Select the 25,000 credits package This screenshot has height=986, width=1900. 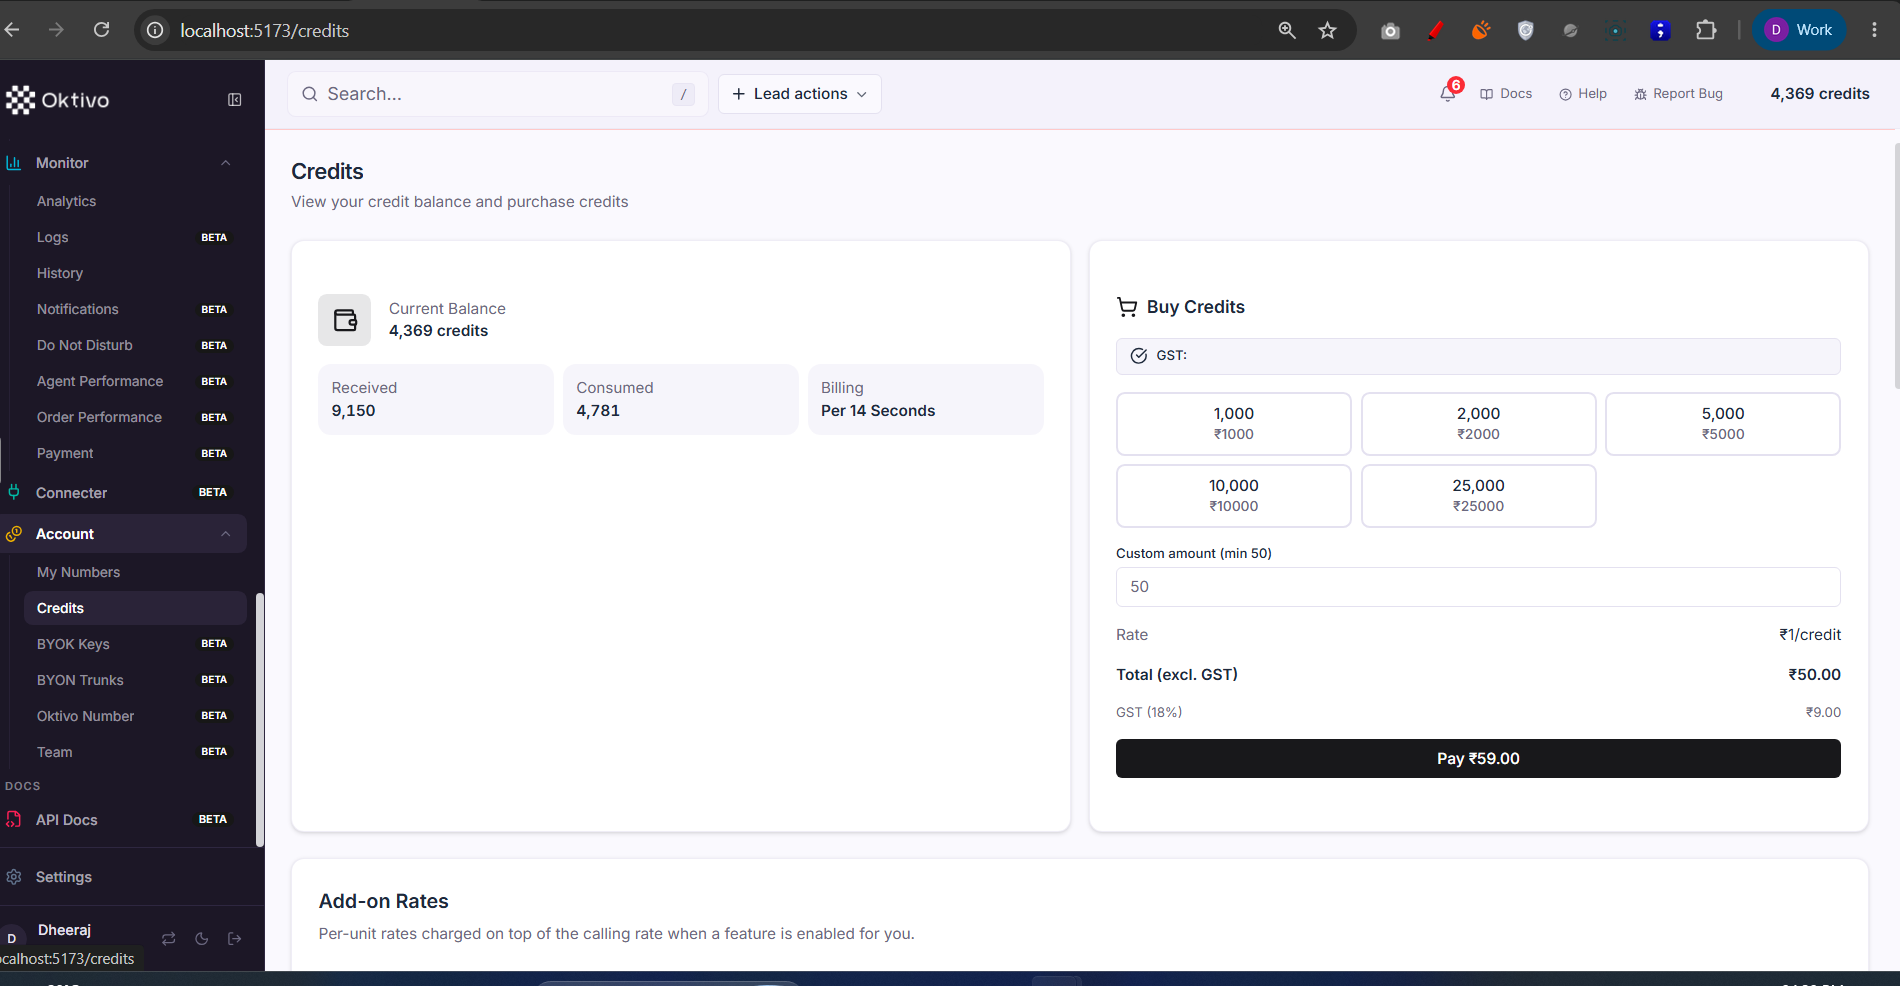click(1478, 496)
